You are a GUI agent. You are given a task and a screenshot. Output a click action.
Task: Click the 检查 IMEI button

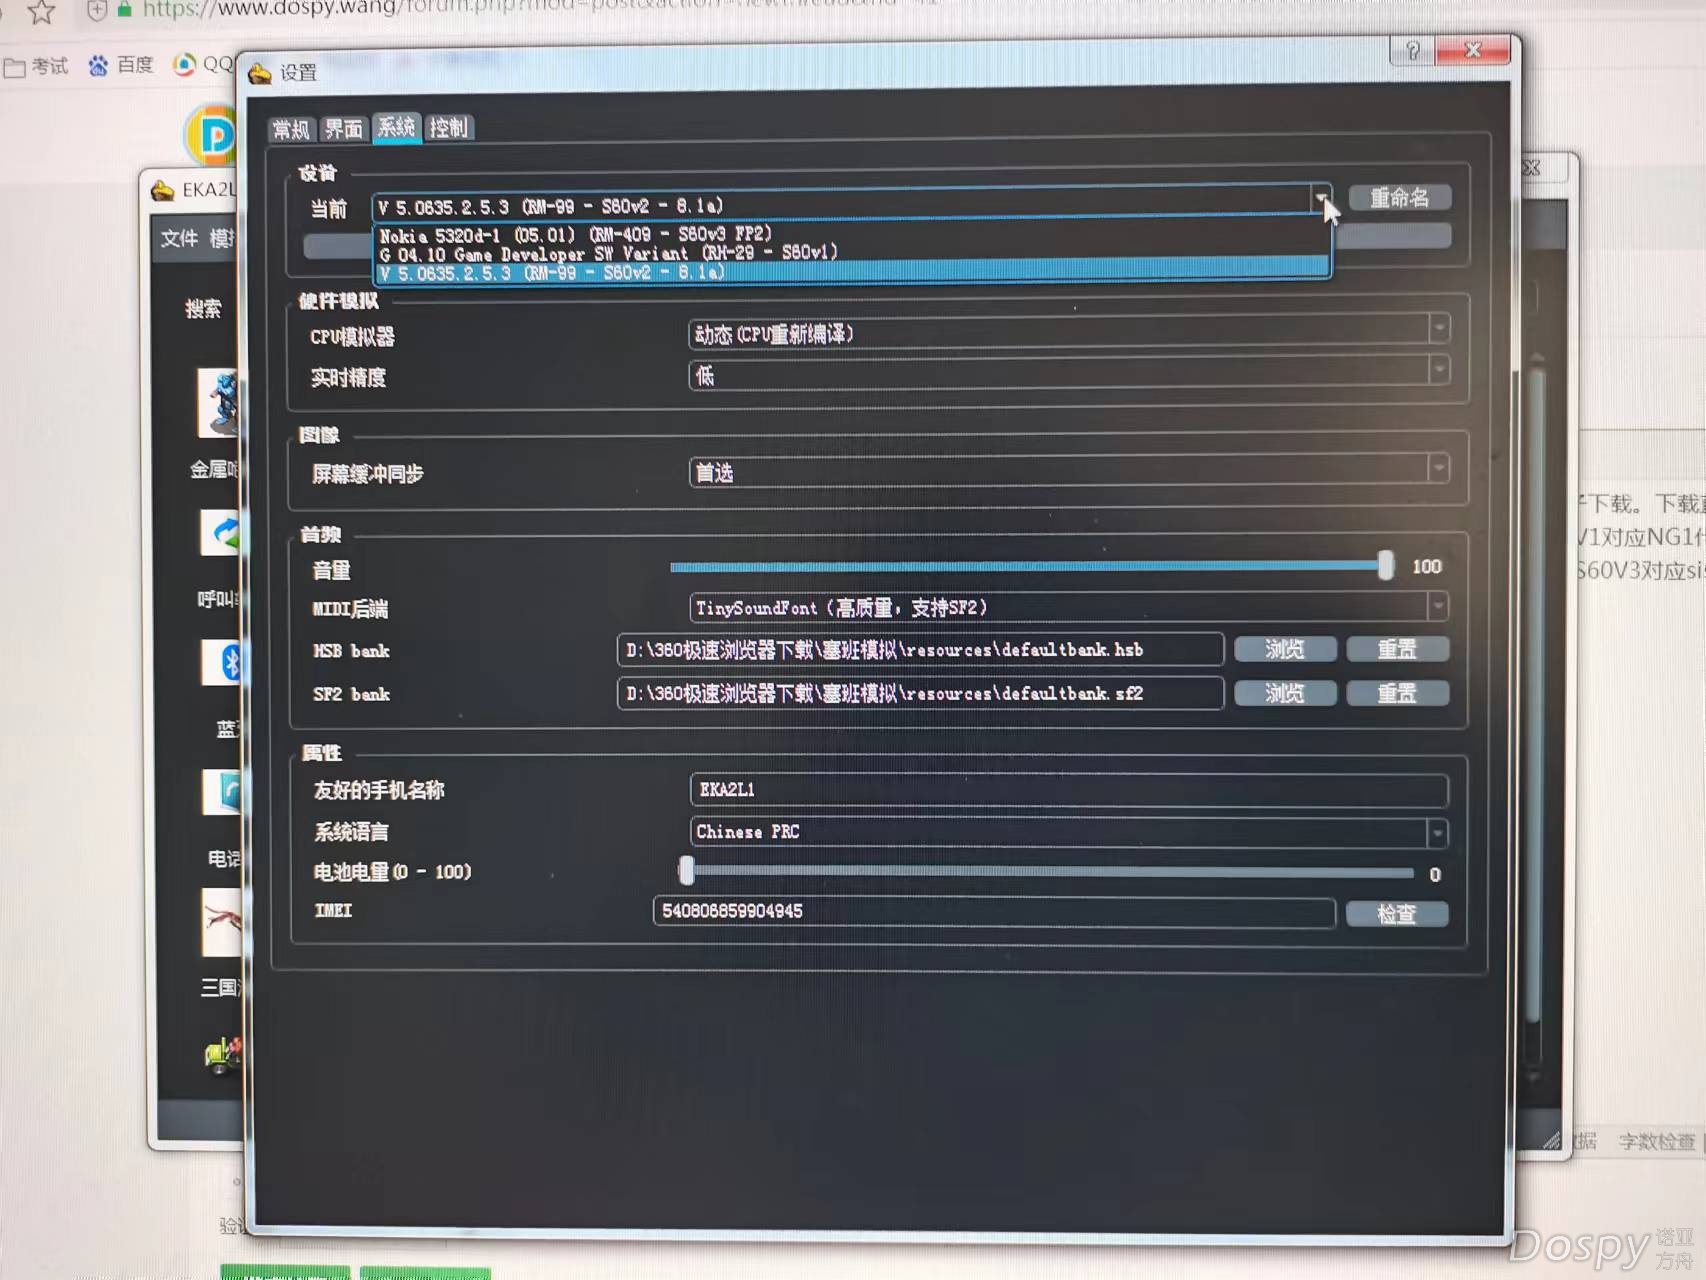tap(1396, 913)
